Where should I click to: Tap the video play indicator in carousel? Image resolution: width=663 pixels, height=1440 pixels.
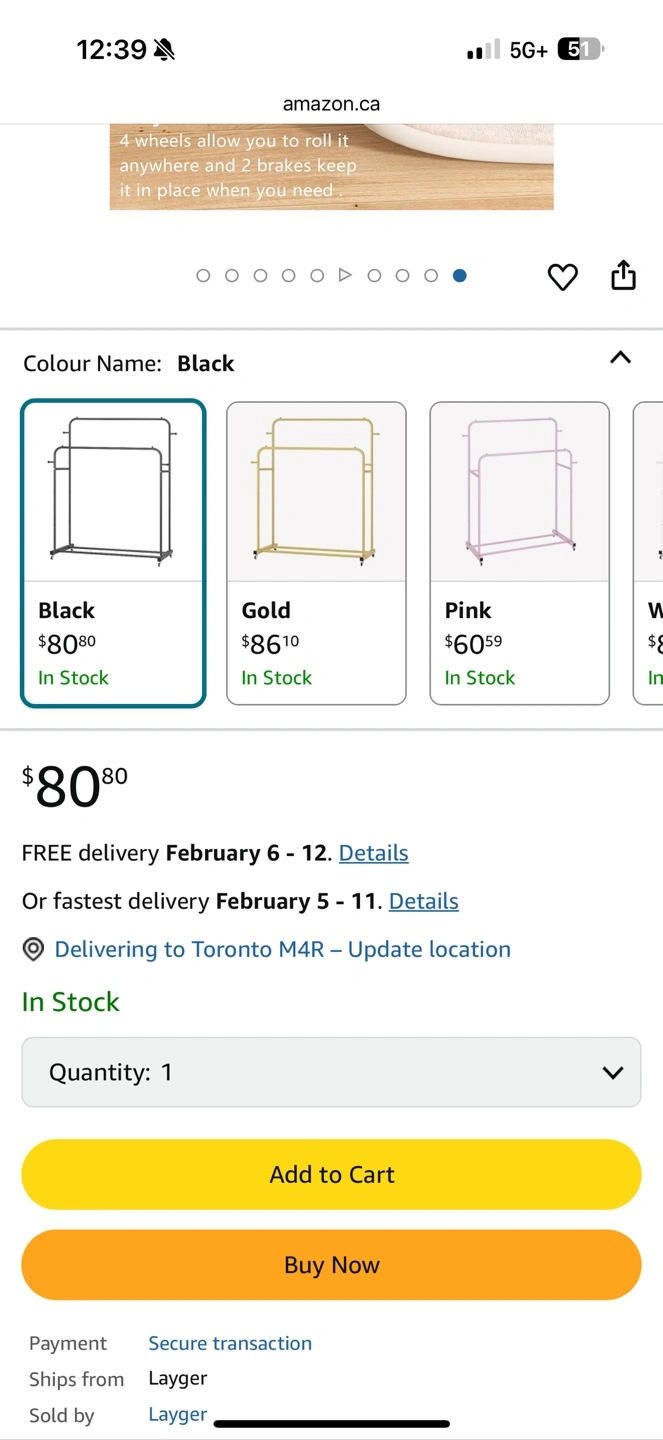pos(345,275)
